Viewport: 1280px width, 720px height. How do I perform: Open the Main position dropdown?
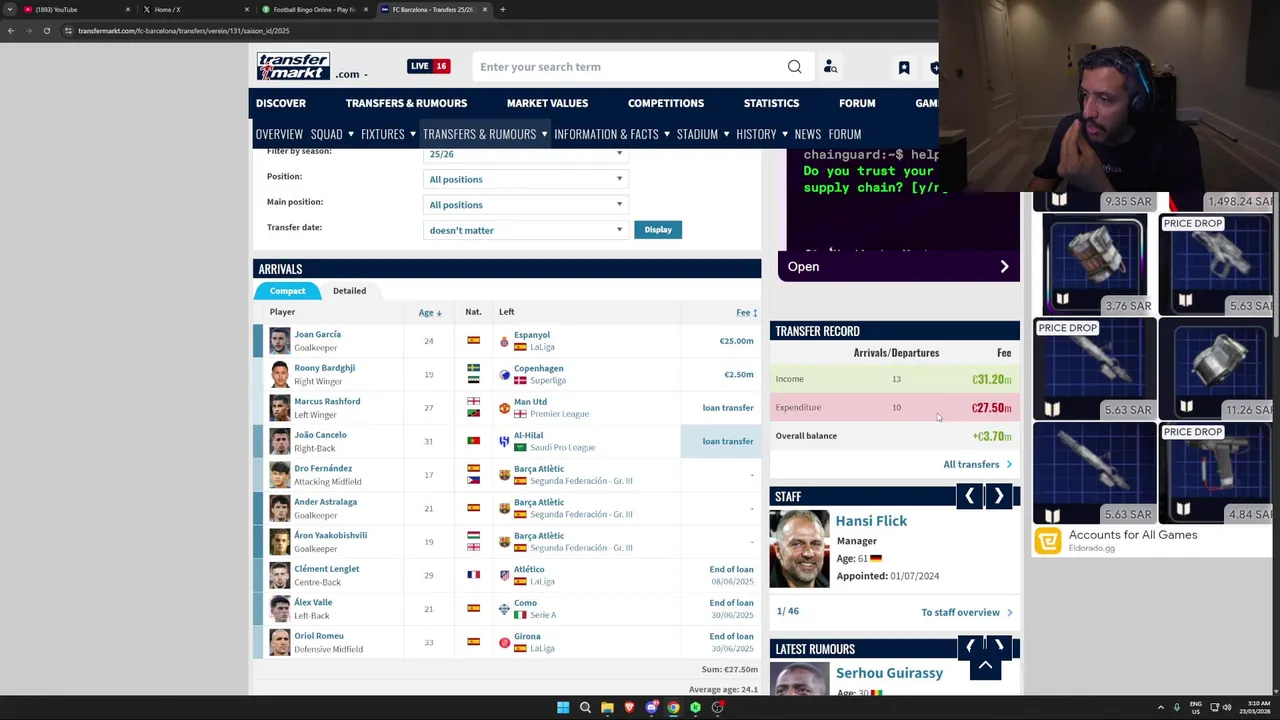[525, 205]
